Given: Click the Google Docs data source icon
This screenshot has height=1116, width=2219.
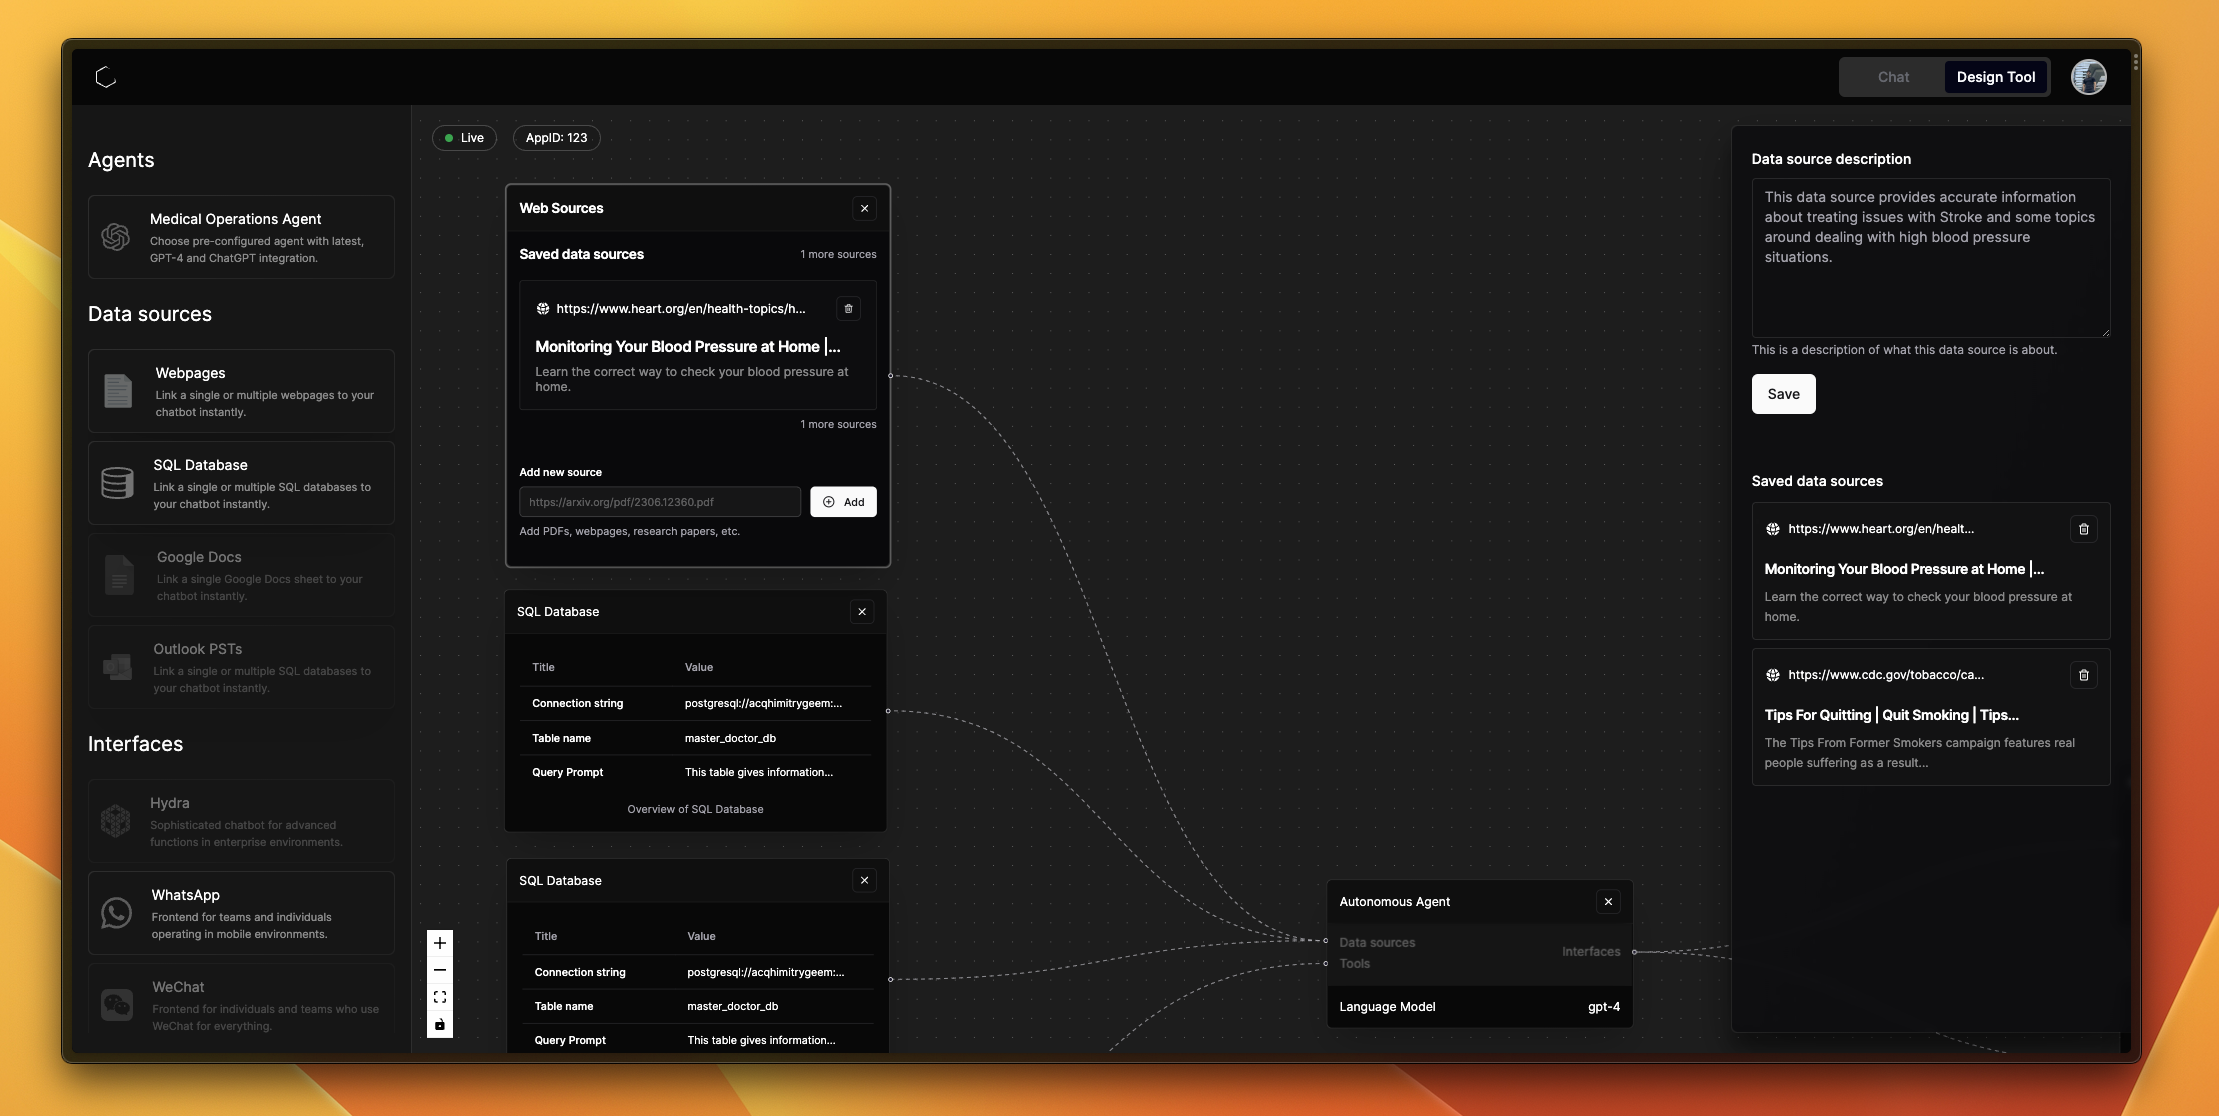Looking at the screenshot, I should click(x=119, y=575).
